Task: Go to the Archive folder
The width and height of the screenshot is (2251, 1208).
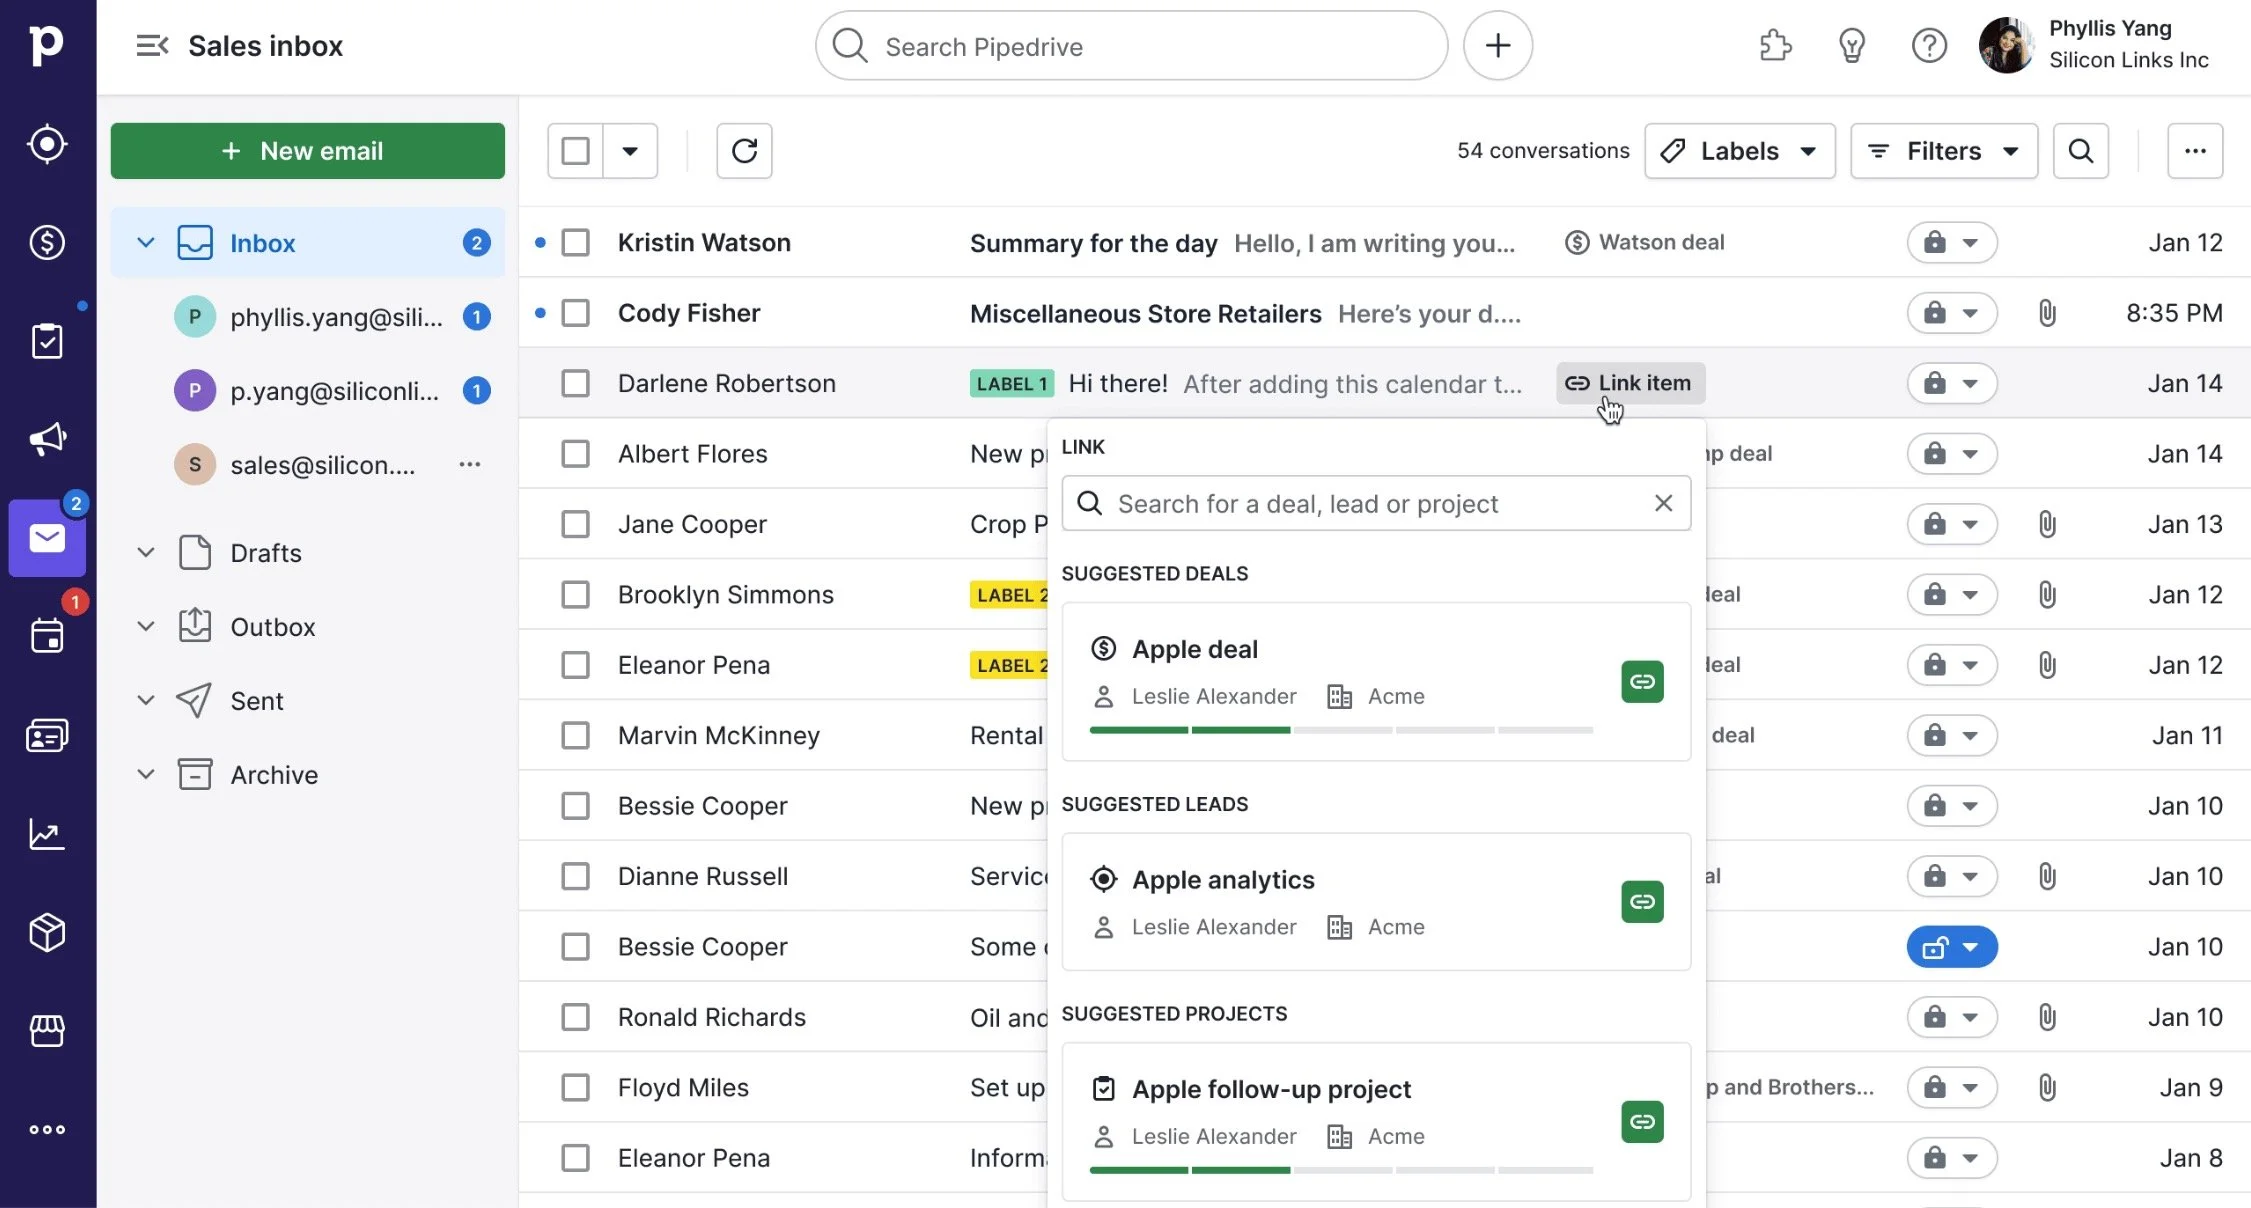Action: tap(273, 775)
